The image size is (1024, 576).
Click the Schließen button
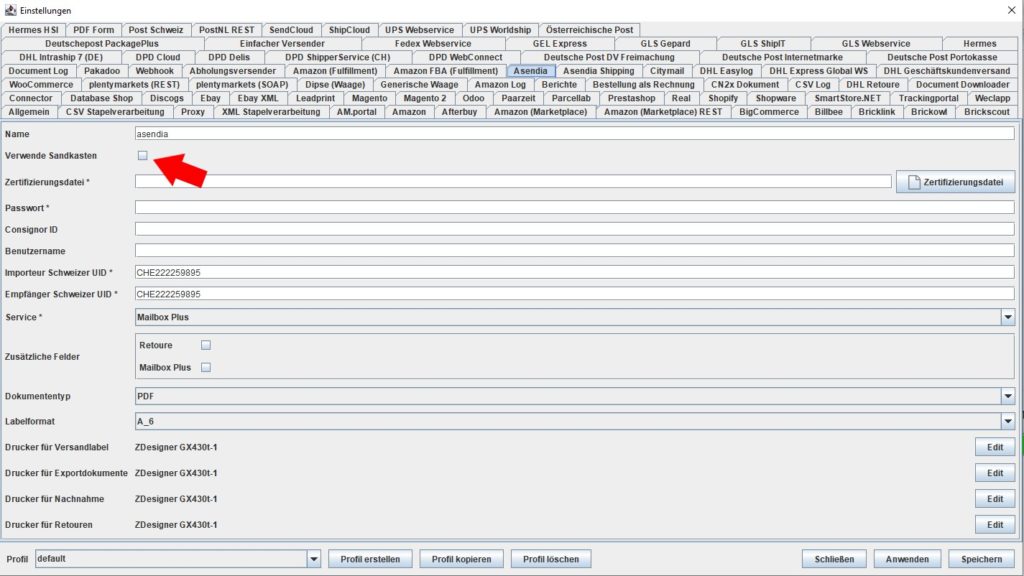[x=834, y=559]
